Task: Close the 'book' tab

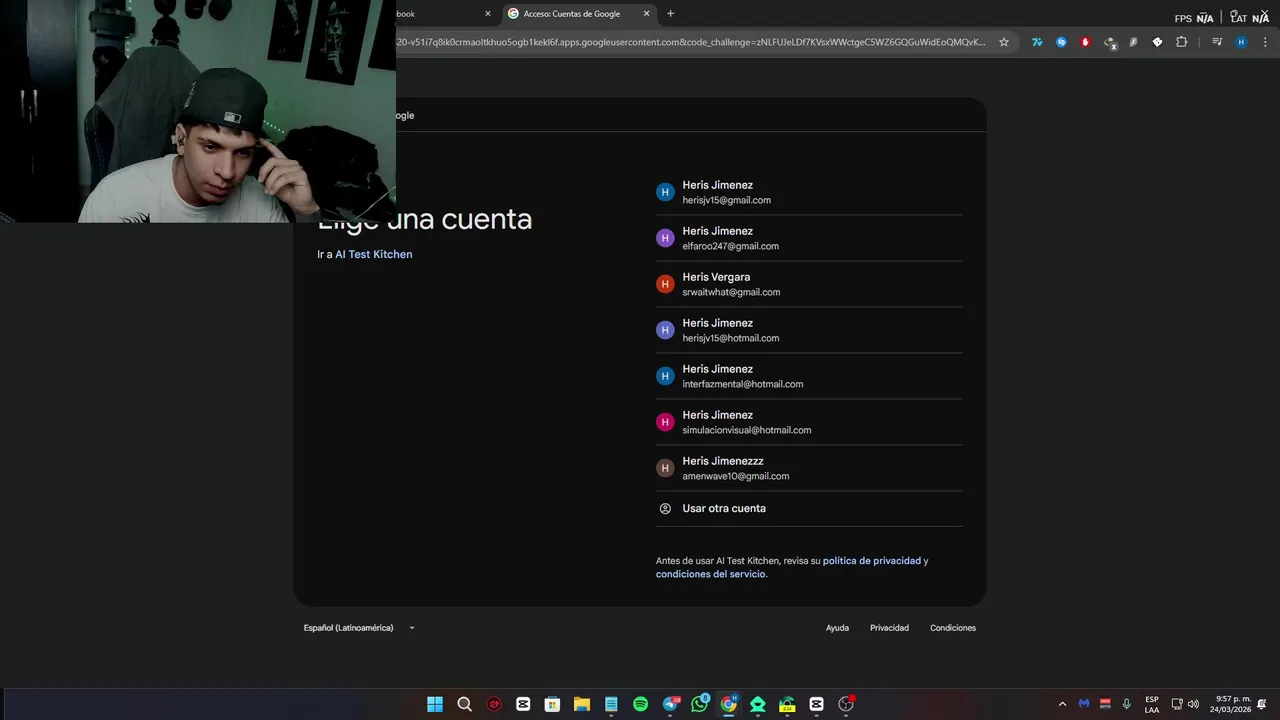Action: click(x=488, y=14)
